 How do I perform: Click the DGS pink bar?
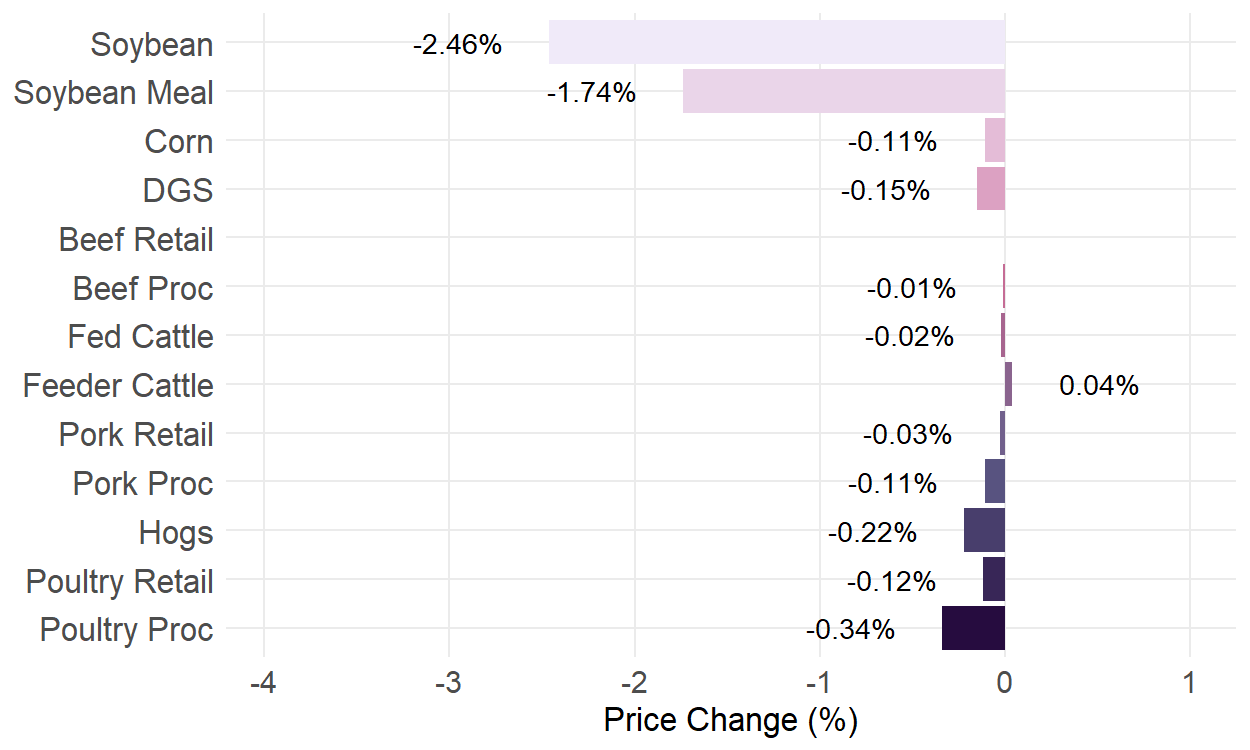pos(990,189)
